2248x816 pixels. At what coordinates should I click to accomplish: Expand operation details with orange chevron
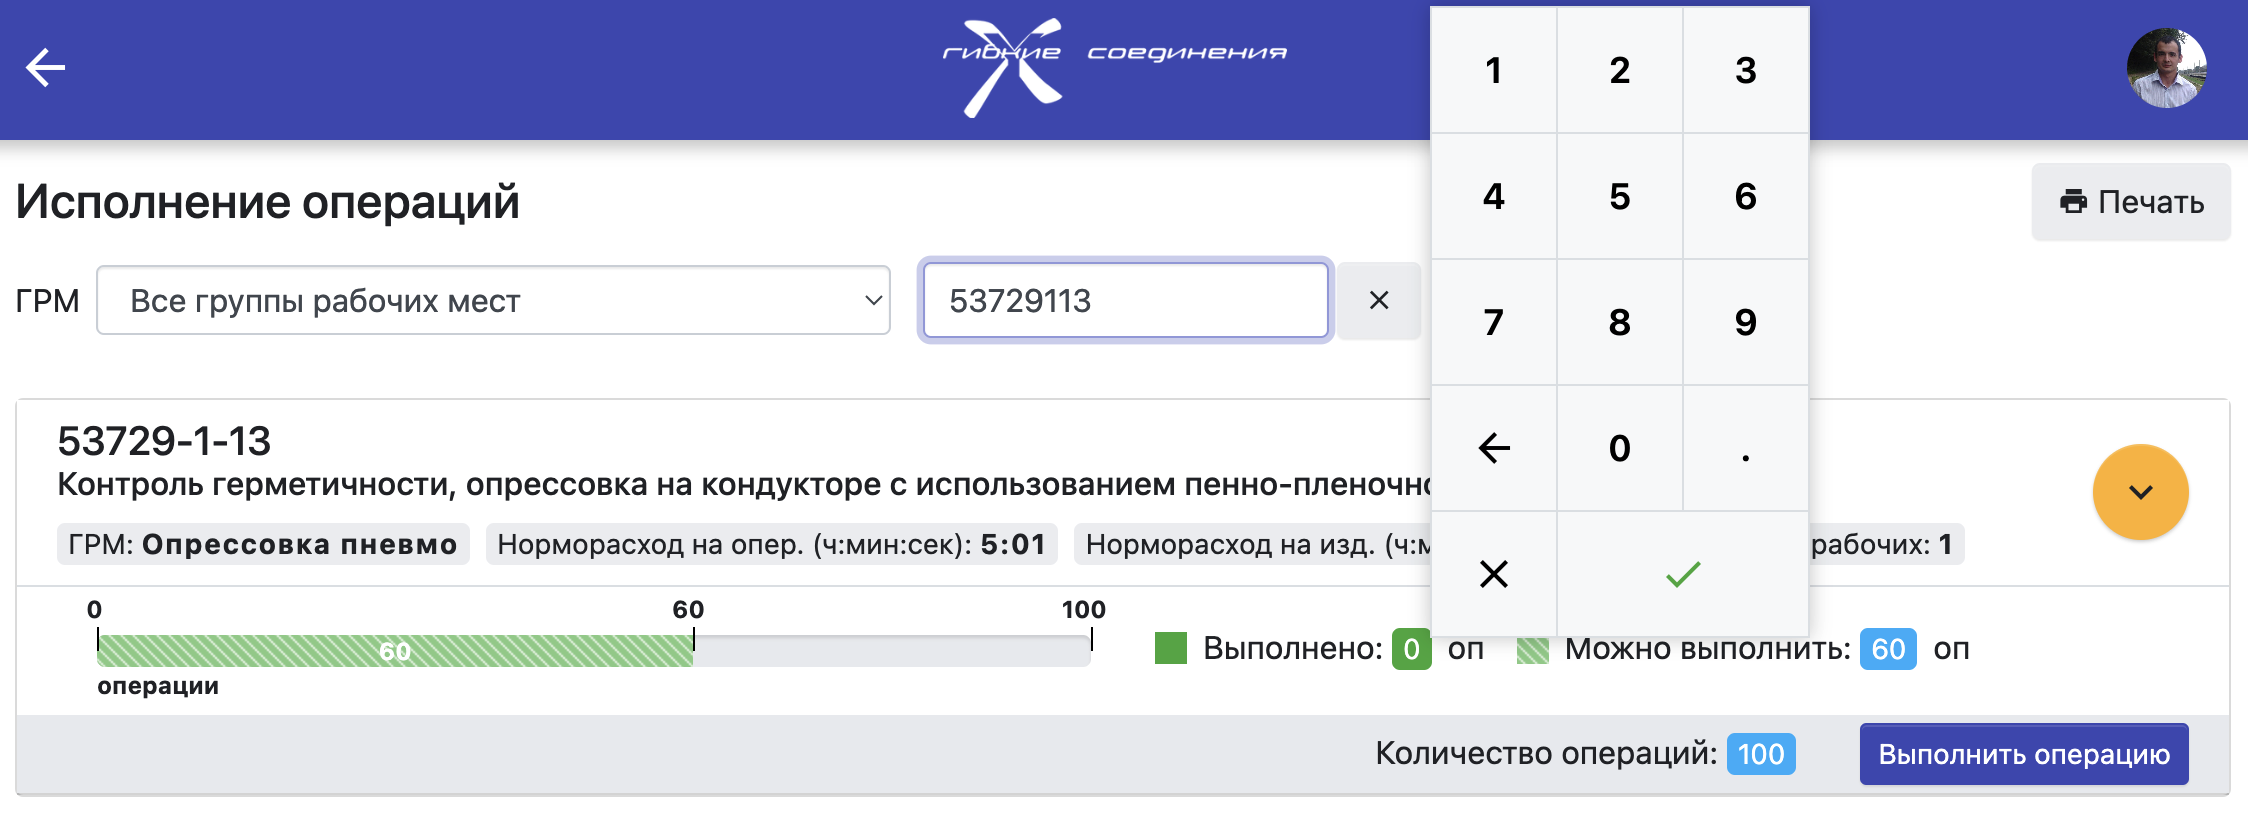pyautogui.click(x=2140, y=492)
